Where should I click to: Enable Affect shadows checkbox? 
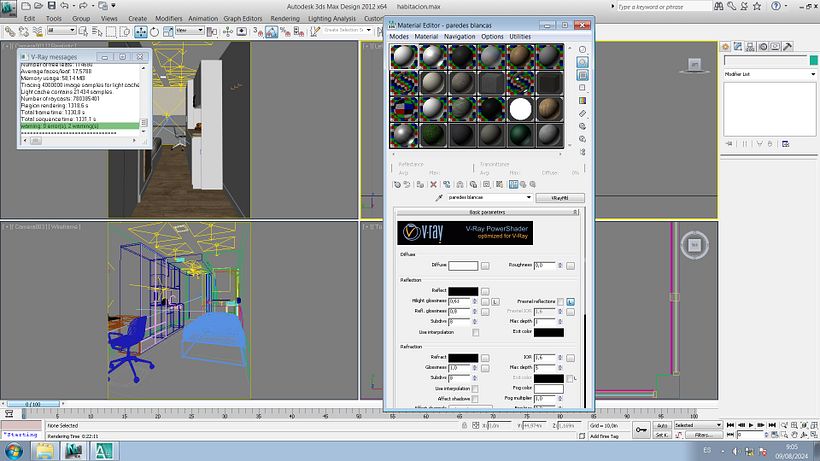(x=475, y=399)
